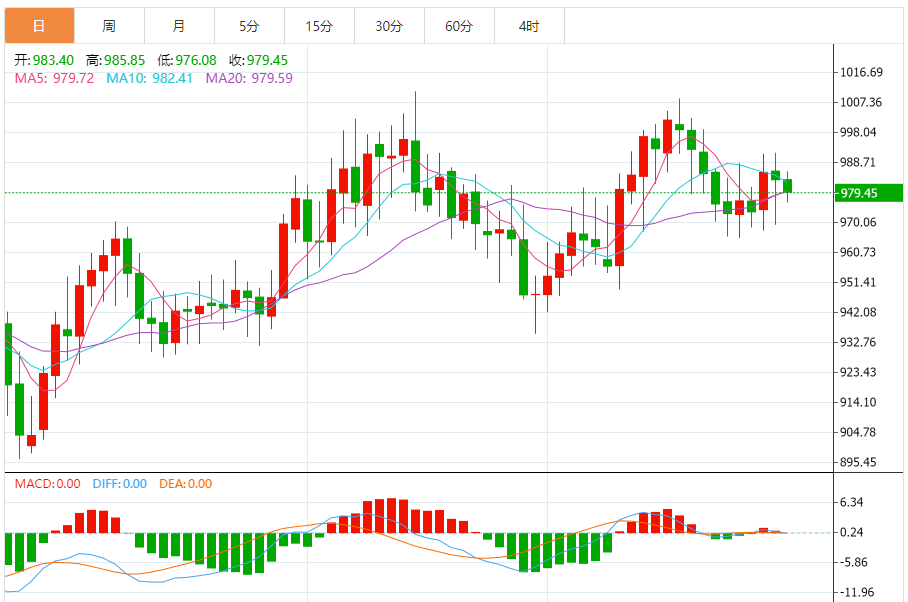Click the closing price 收:979.45

tap(258, 60)
